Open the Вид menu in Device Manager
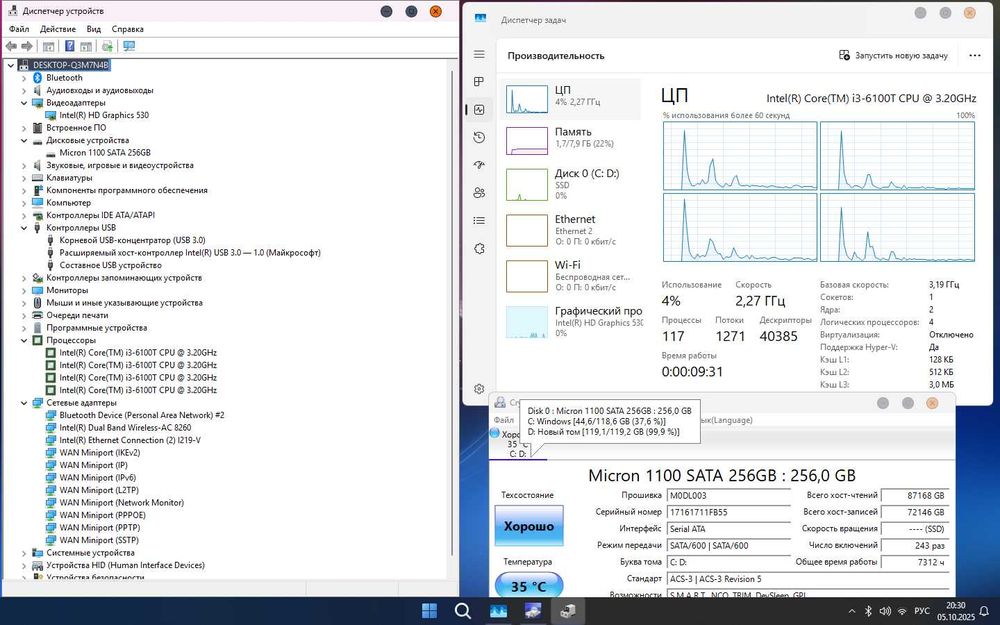Screen dimensions: 1000x625 [94, 29]
